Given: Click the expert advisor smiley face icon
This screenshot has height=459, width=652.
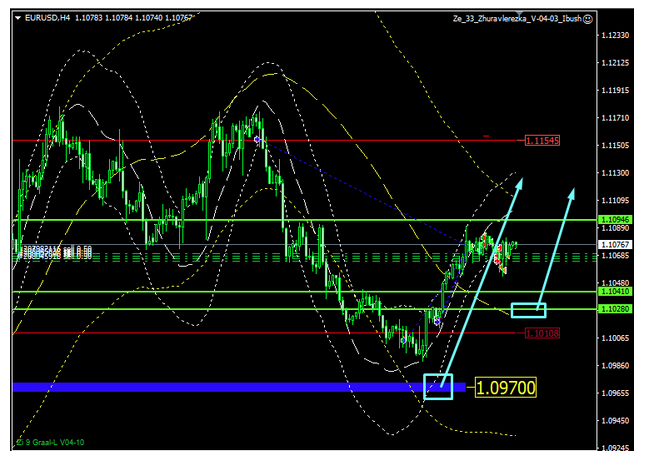Looking at the screenshot, I should [x=588, y=18].
